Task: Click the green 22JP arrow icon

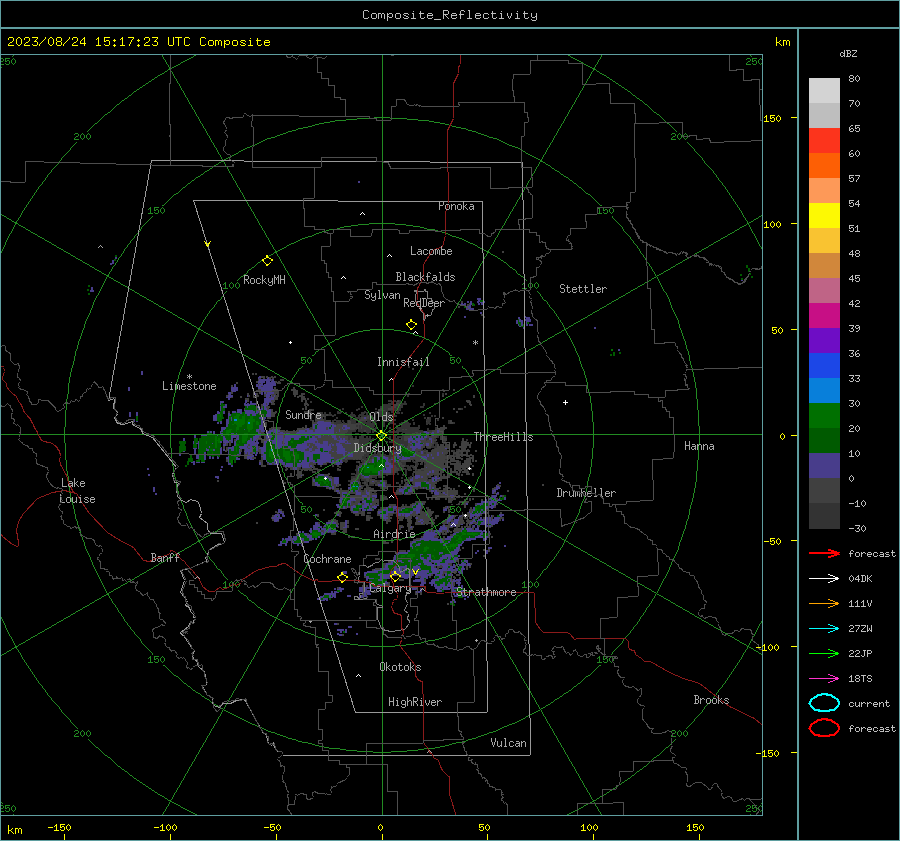Action: coord(824,653)
